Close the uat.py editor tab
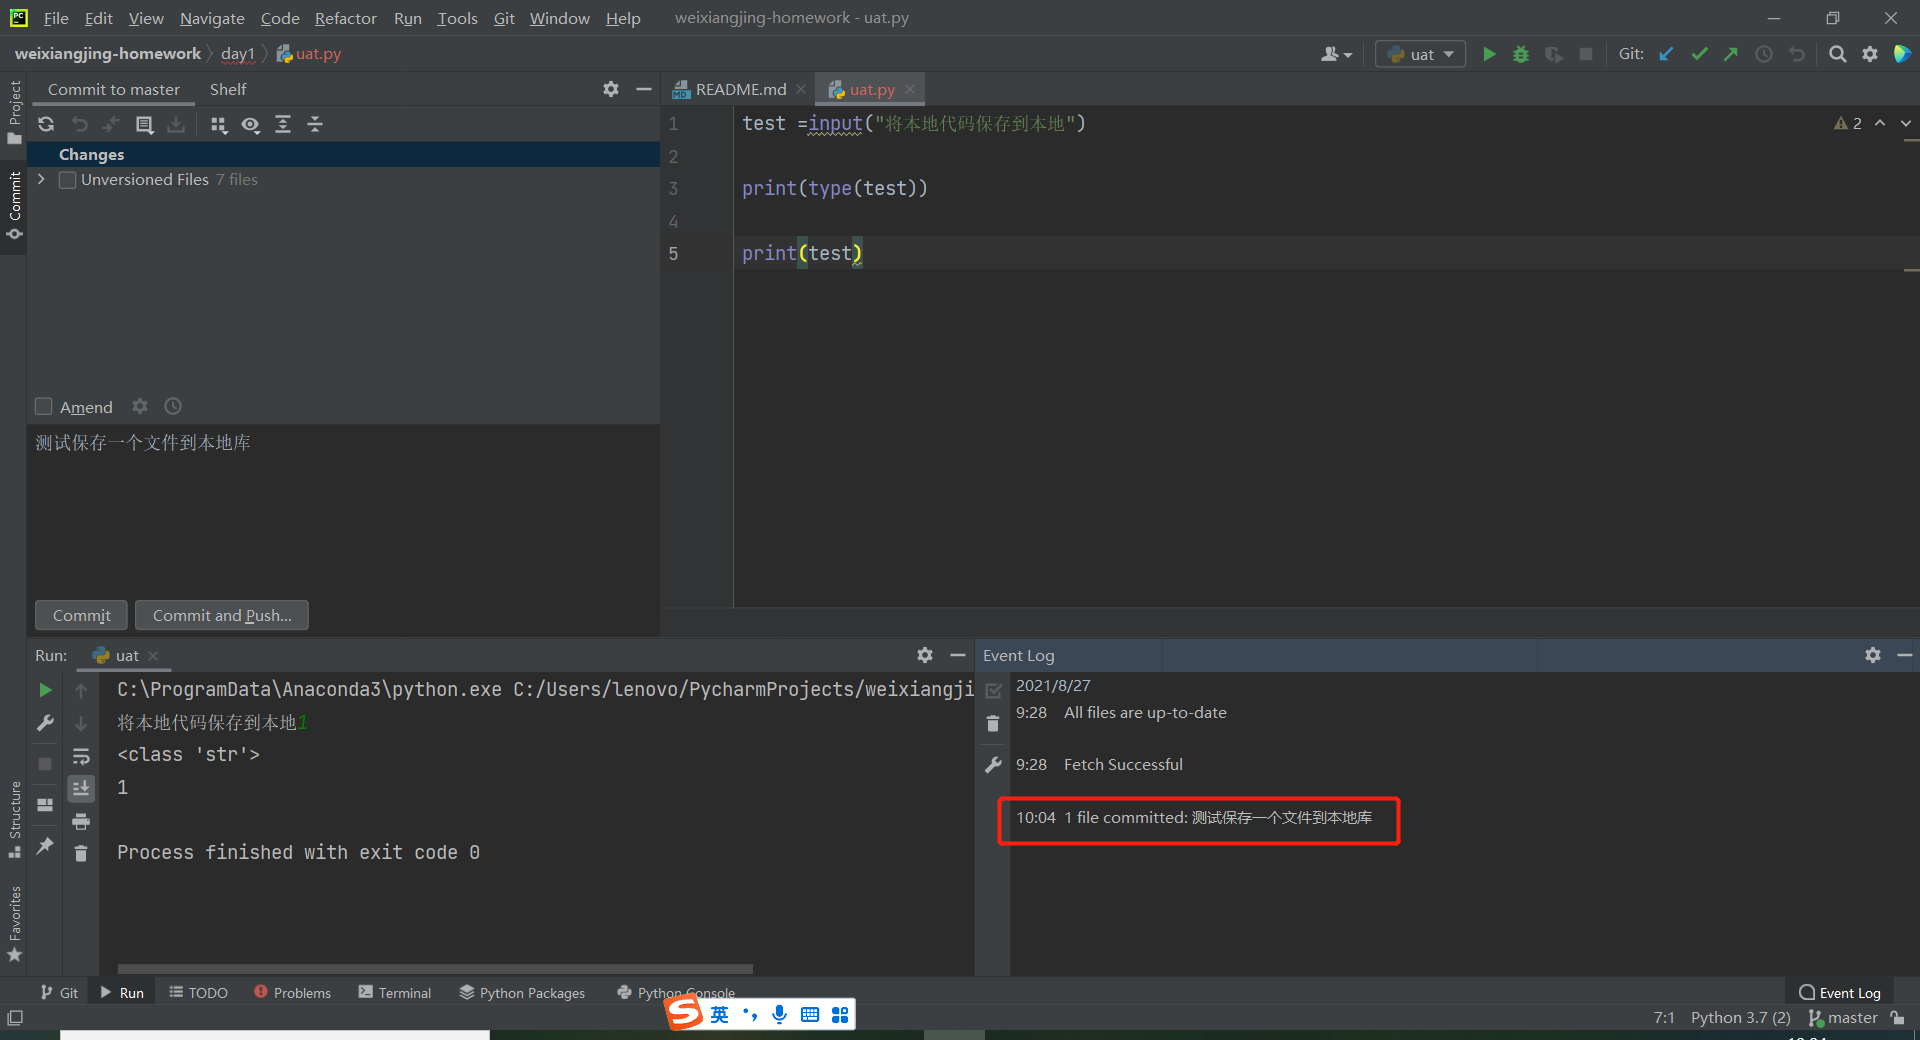 (910, 89)
